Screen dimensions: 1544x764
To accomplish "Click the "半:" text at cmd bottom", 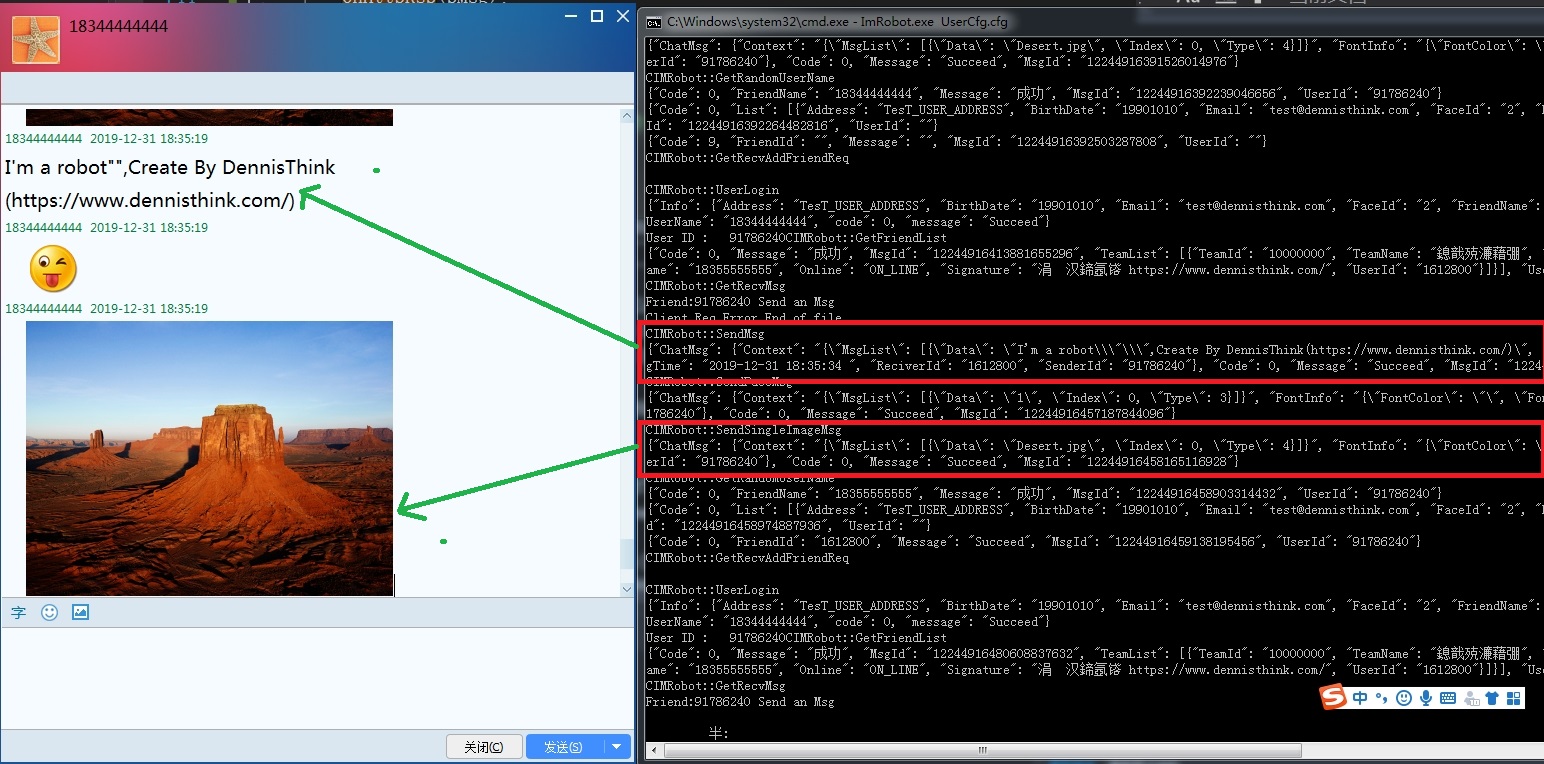I will (718, 734).
